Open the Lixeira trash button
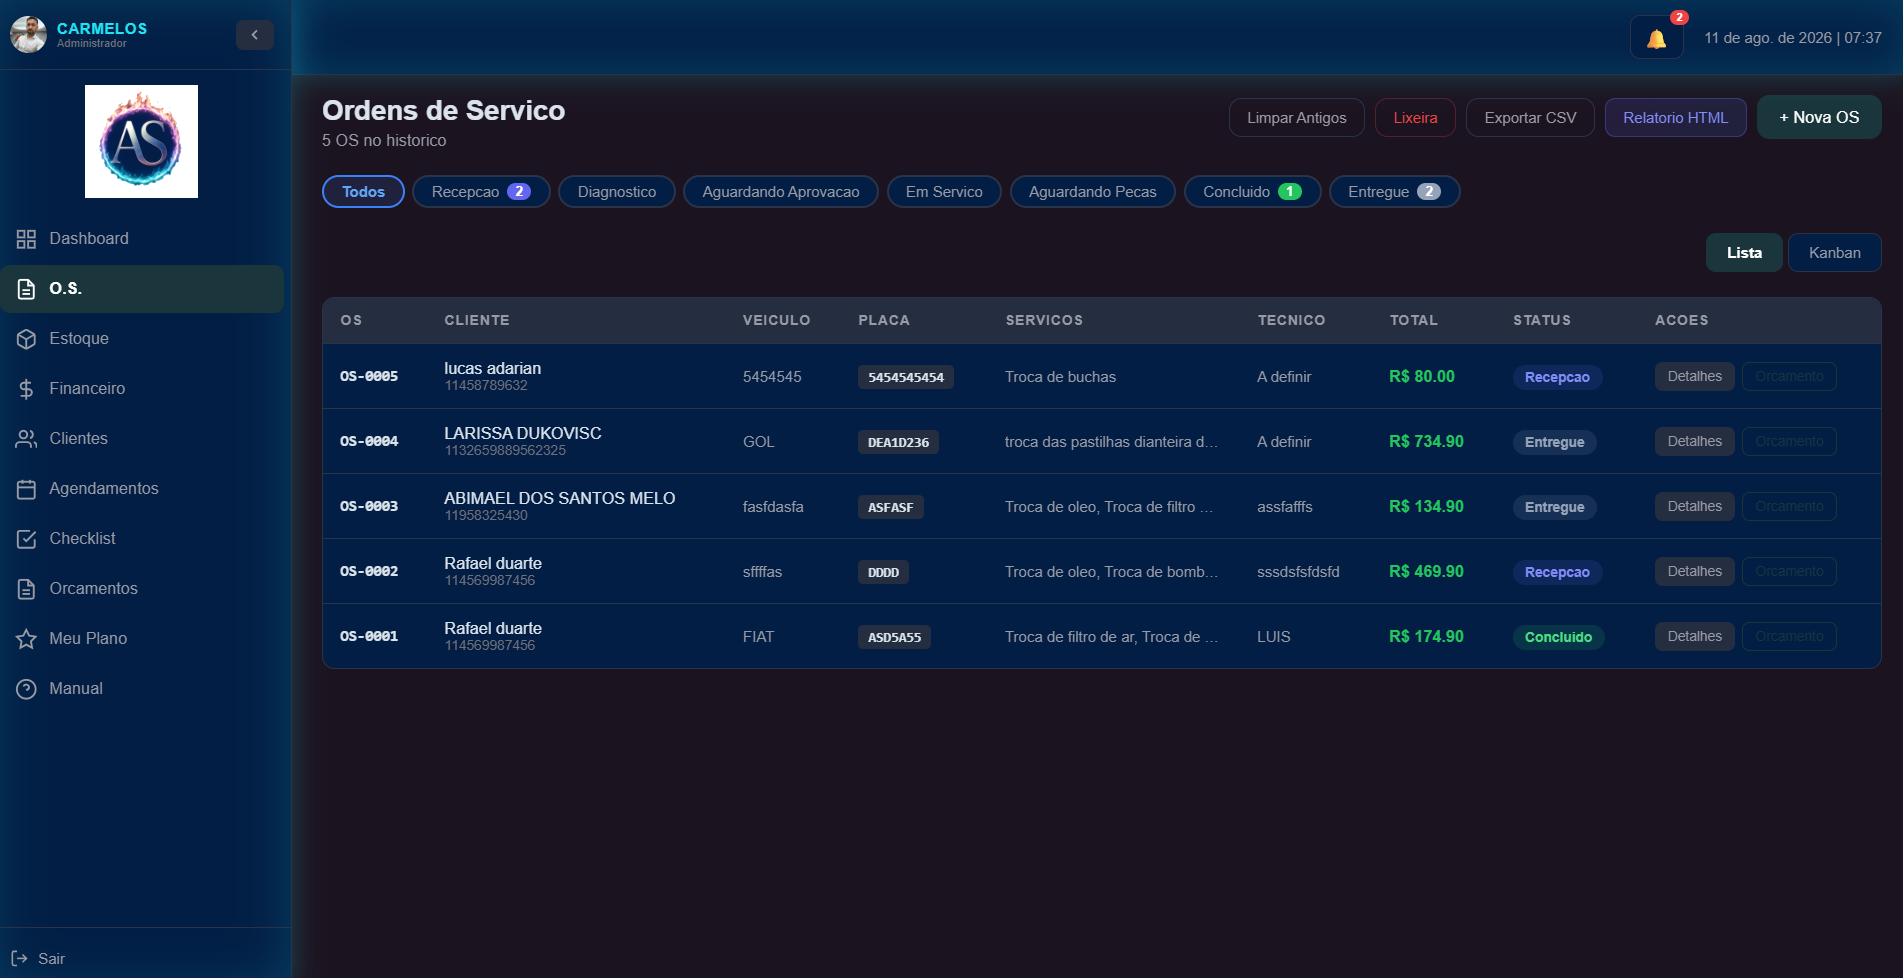1903x978 pixels. tap(1415, 118)
